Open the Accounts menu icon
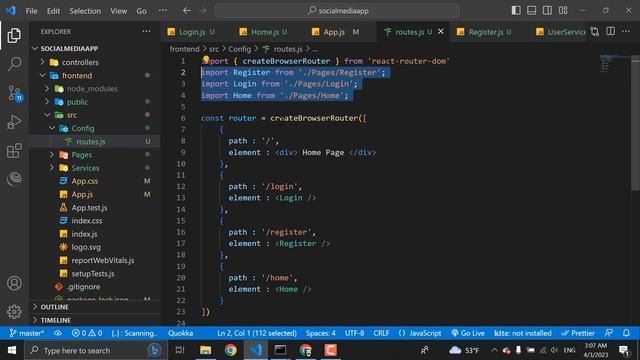640x360 pixels. [14, 283]
